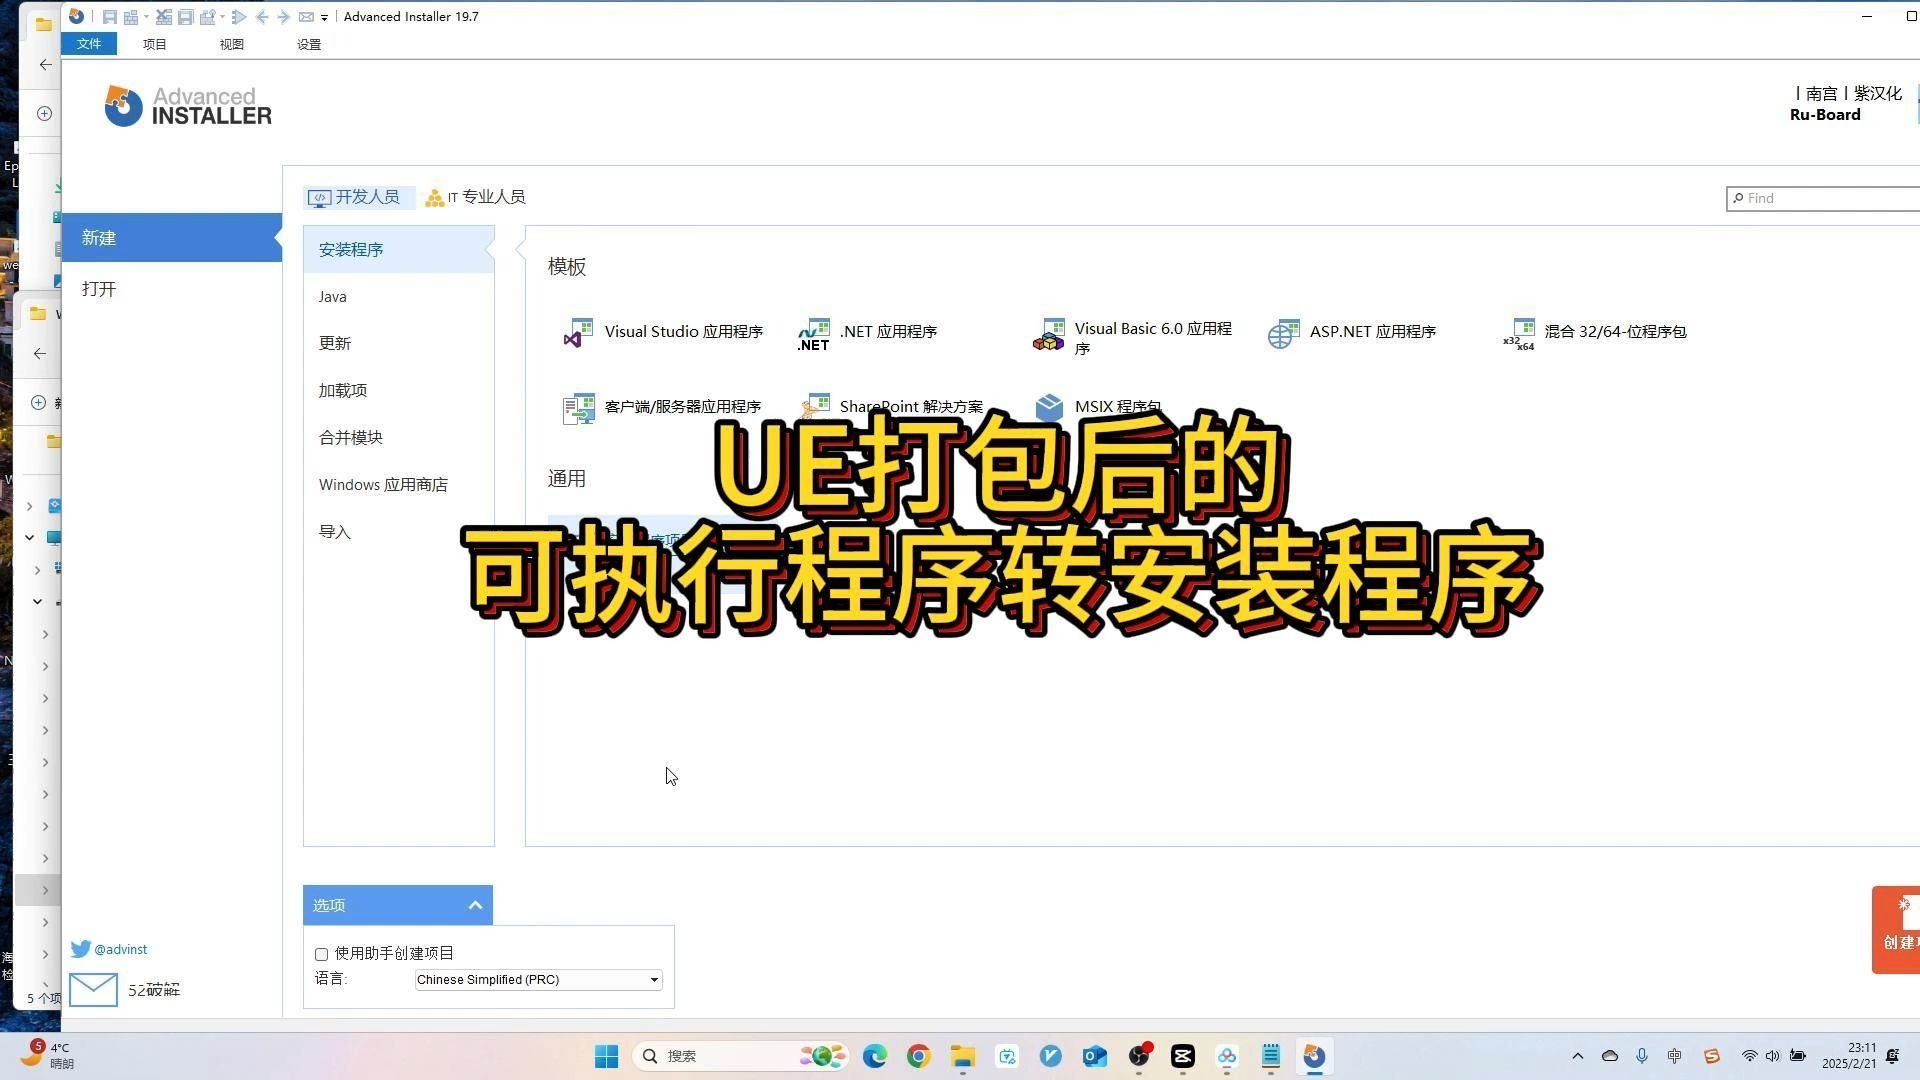Open the 项目 menu

pyautogui.click(x=155, y=44)
